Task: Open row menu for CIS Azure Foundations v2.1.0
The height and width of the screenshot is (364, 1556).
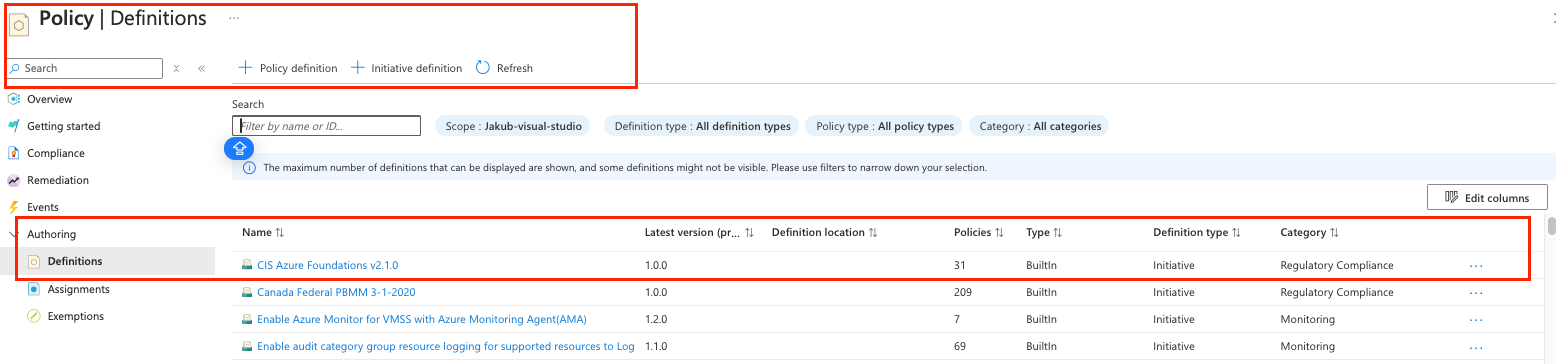Action: [1476, 265]
